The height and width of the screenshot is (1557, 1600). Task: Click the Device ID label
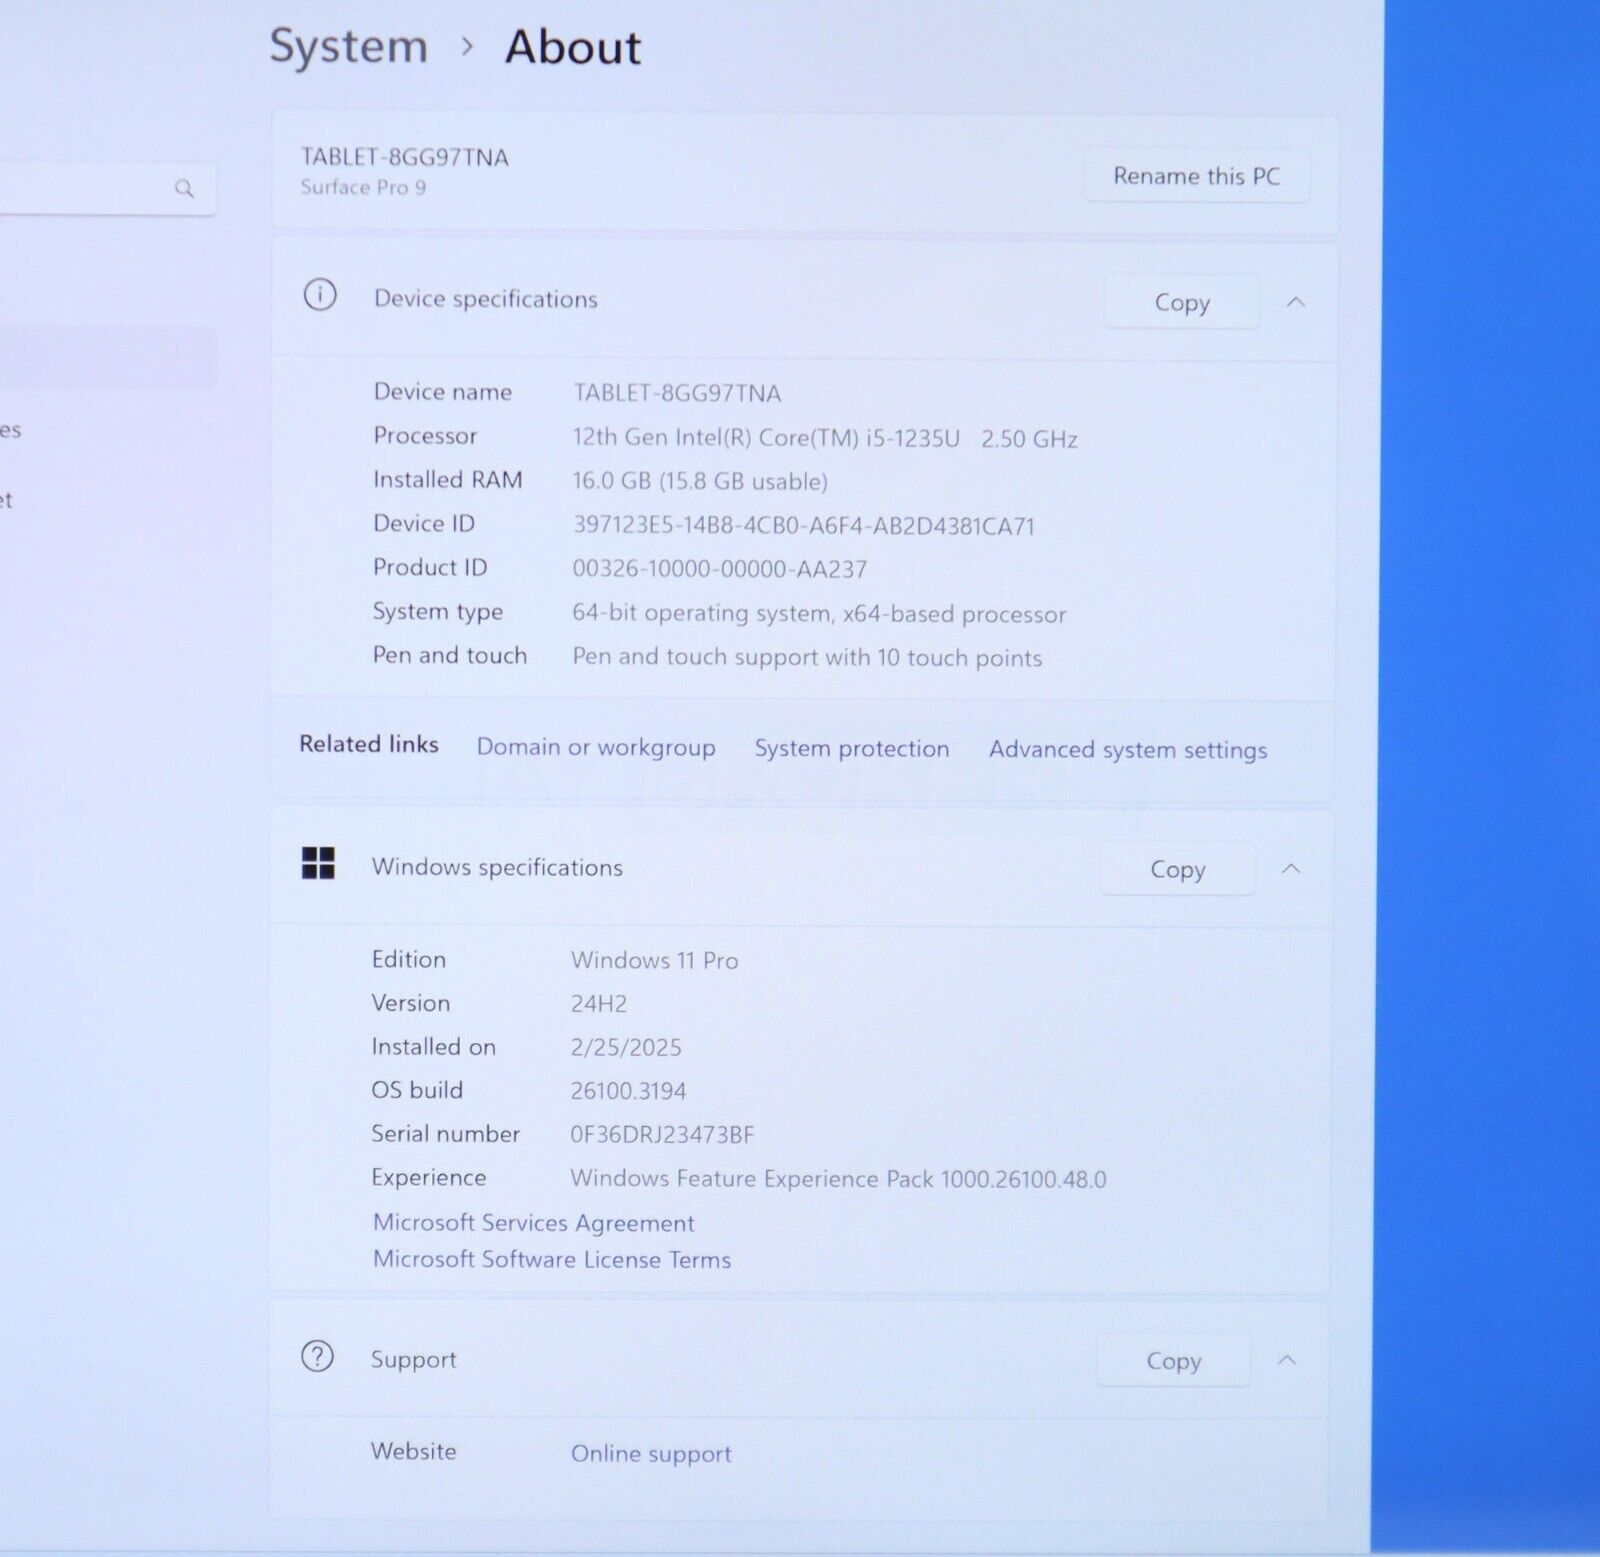423,523
